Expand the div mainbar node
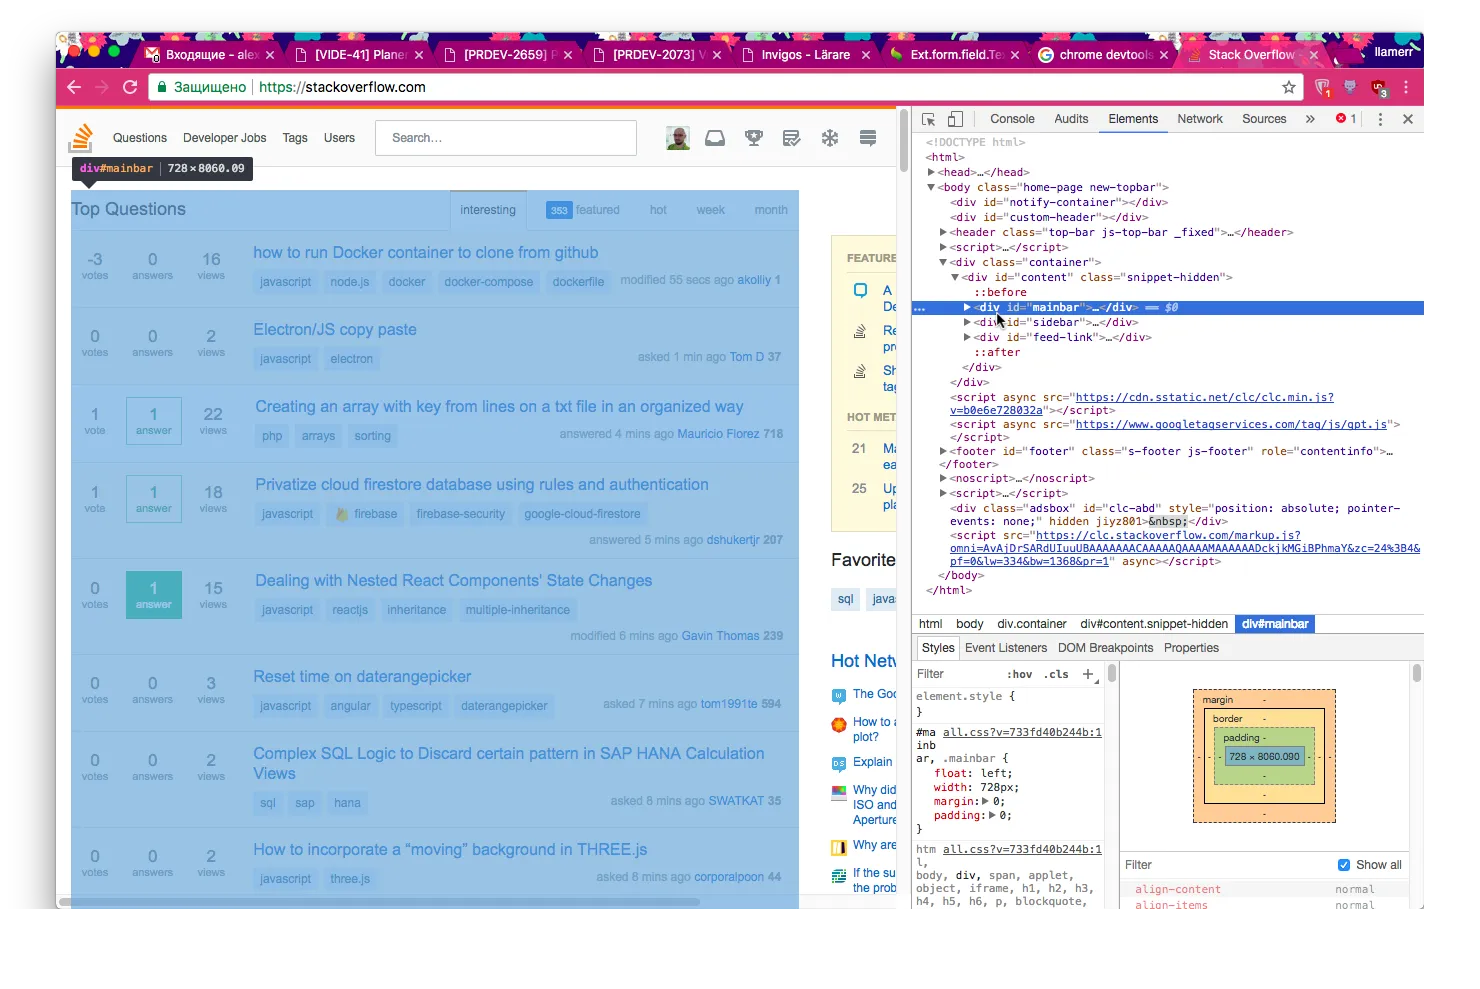The width and height of the screenshot is (1480, 989). (x=967, y=307)
